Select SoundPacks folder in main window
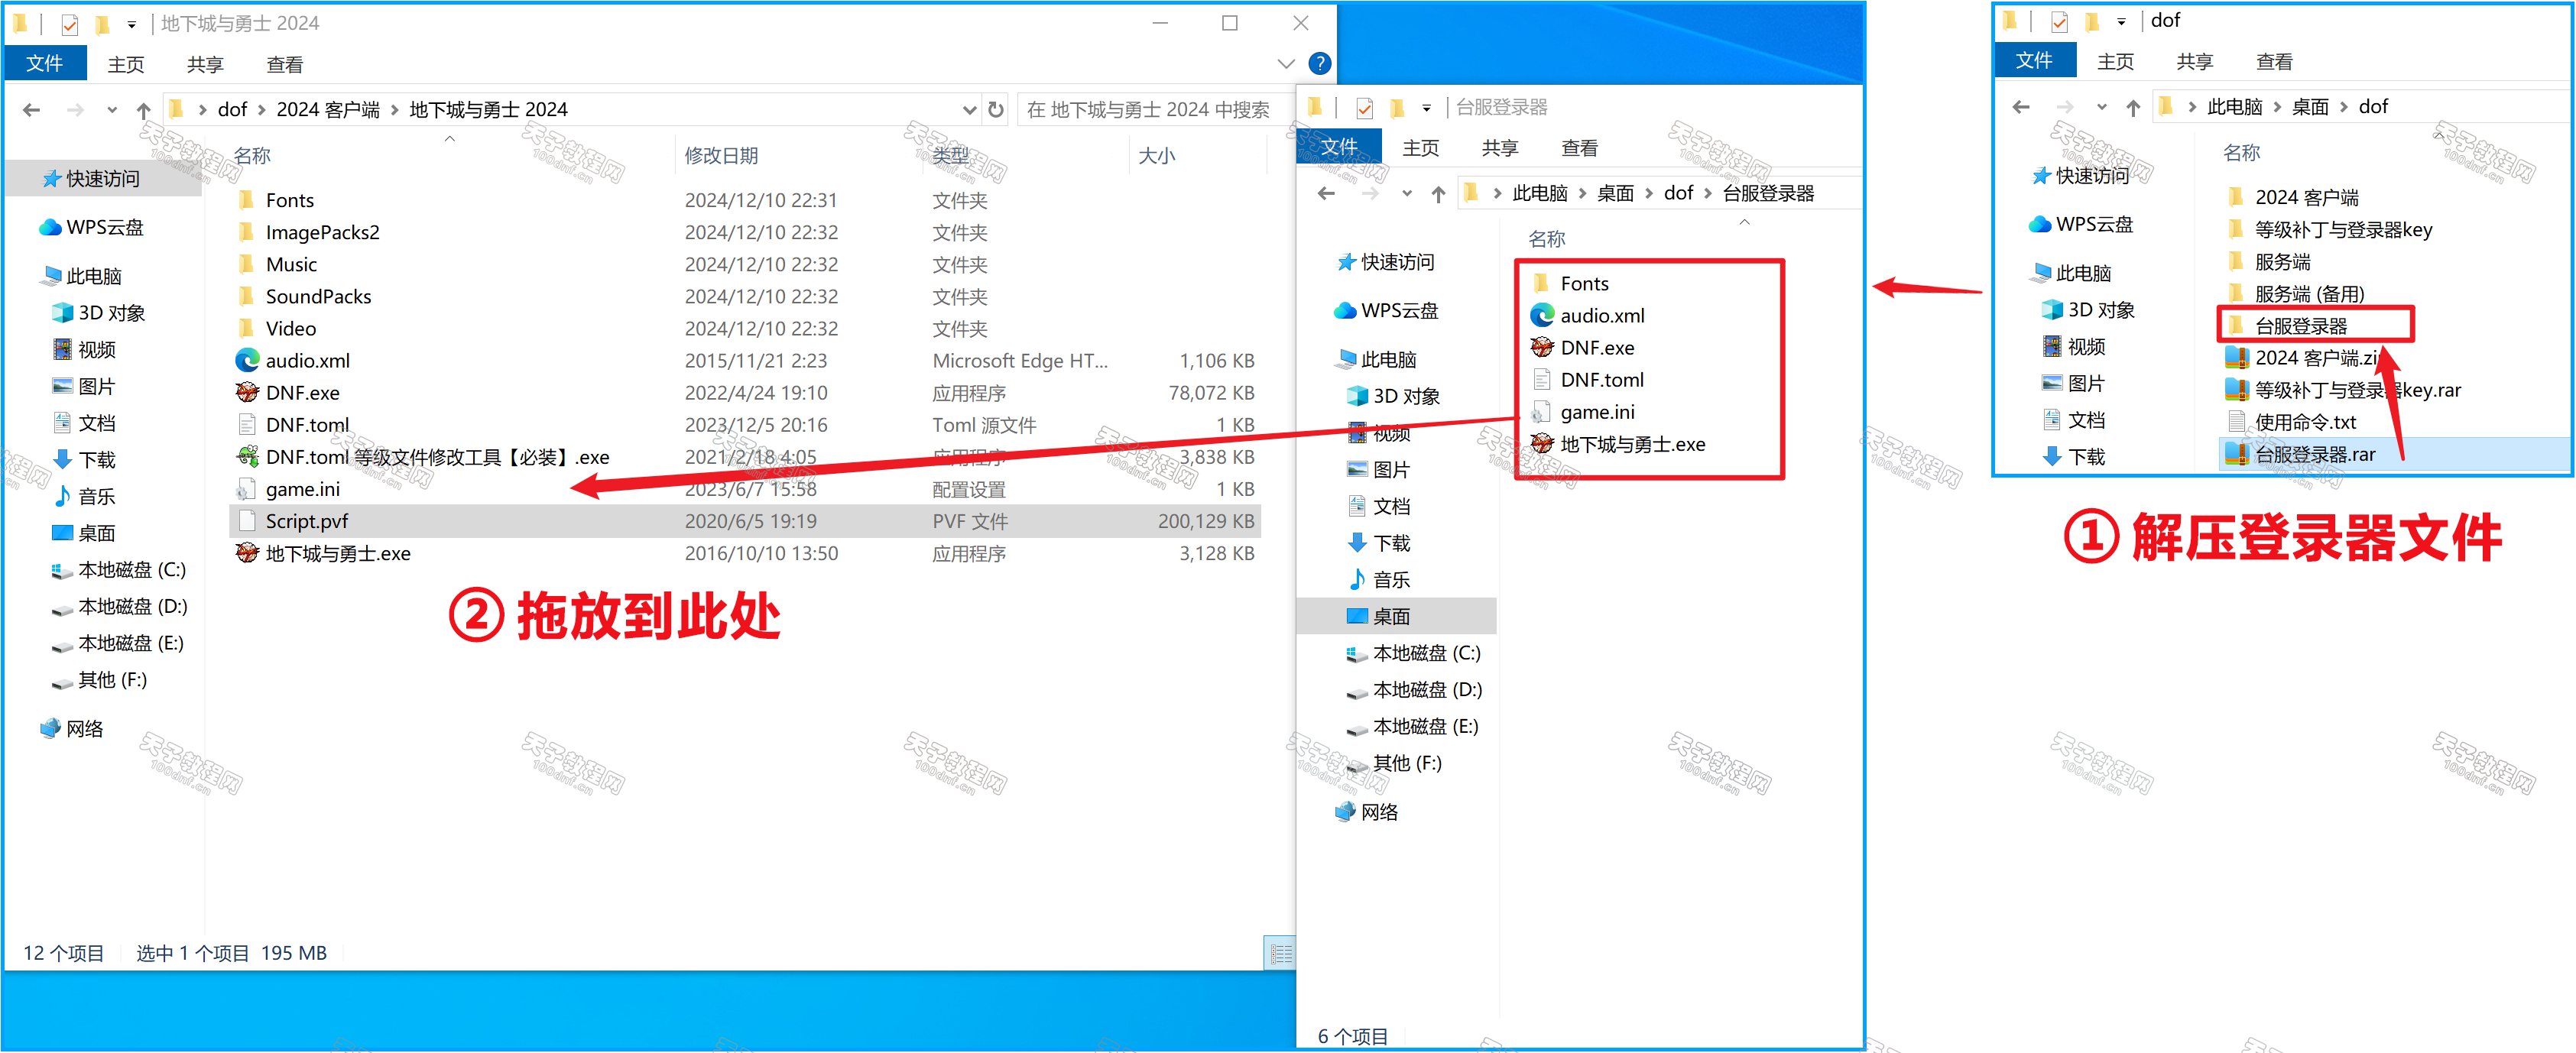The height and width of the screenshot is (1053, 2576). [318, 297]
